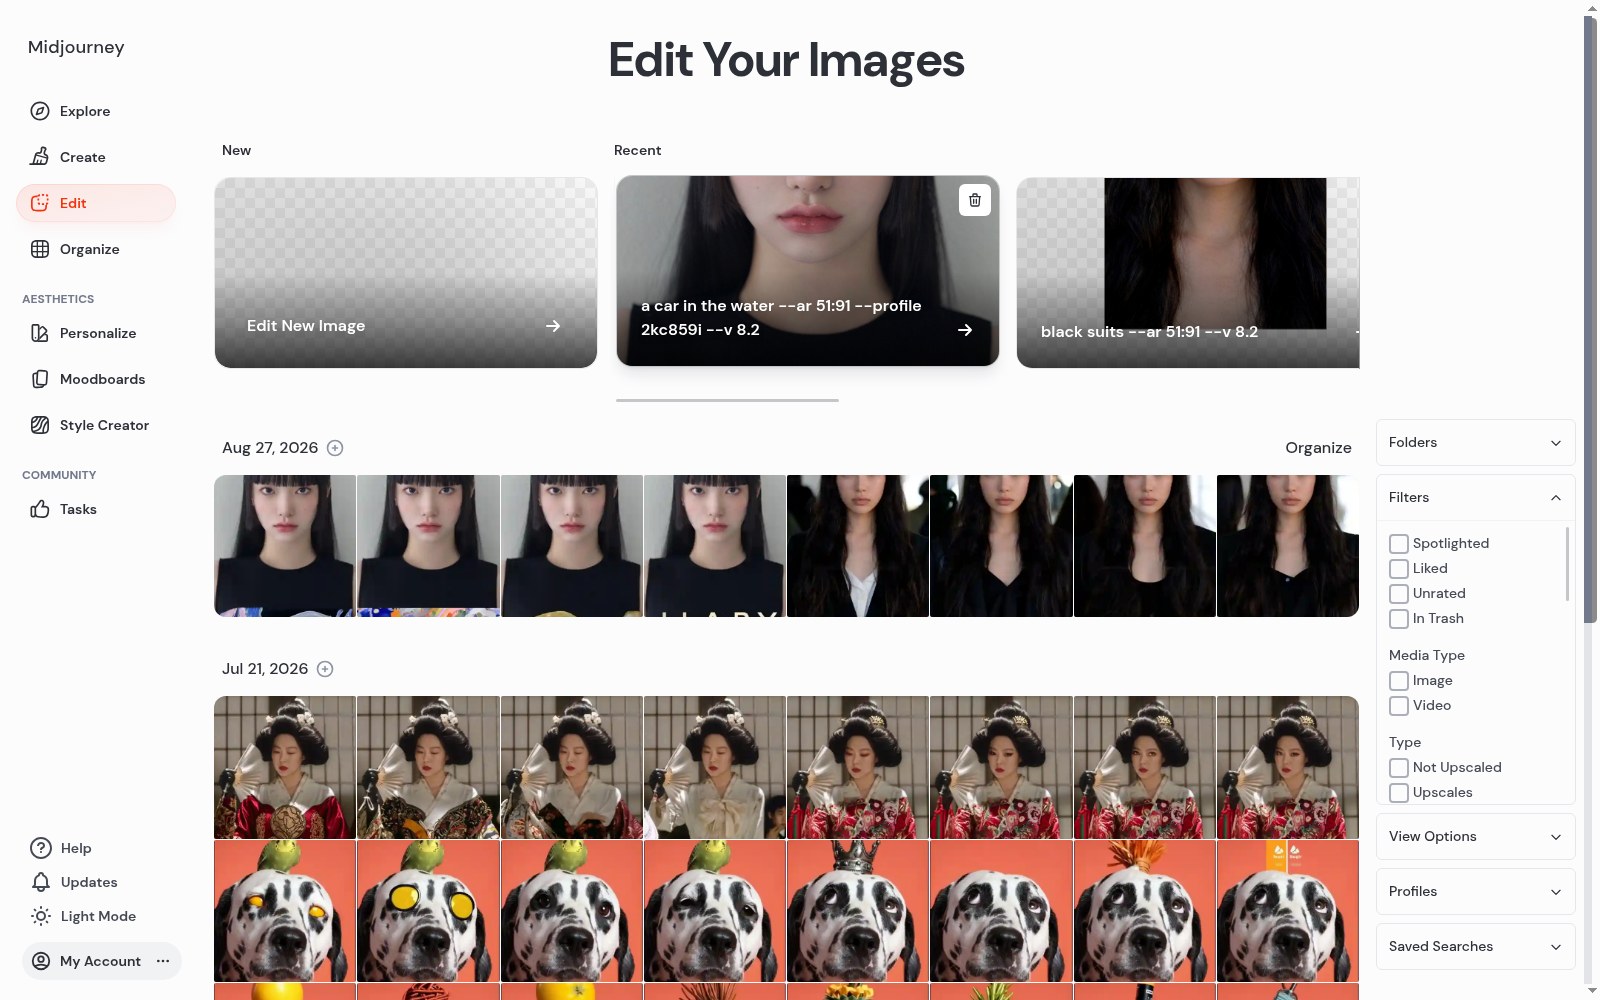Click the main page vertical scrollbar
1600x1000 pixels.
click(x=1590, y=320)
